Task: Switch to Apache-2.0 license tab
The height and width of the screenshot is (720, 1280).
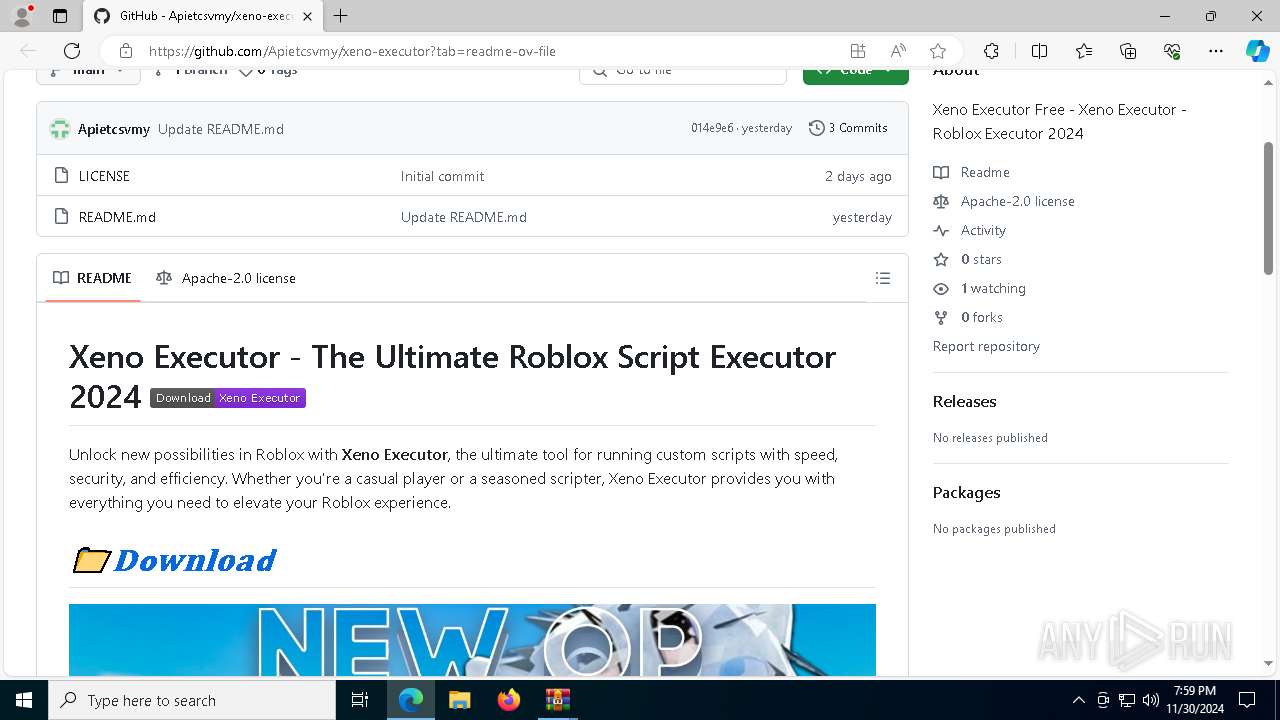Action: coord(226,278)
